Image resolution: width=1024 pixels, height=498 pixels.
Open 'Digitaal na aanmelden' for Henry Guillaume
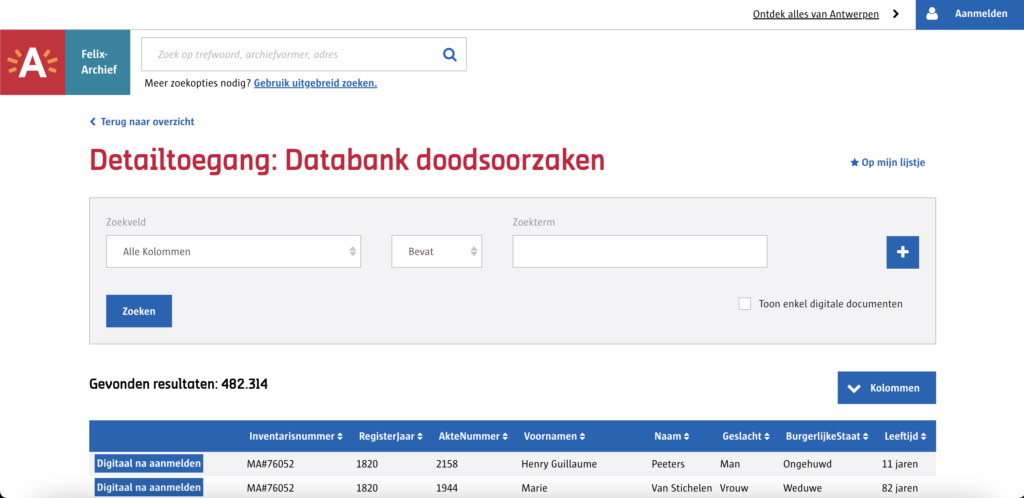point(149,463)
